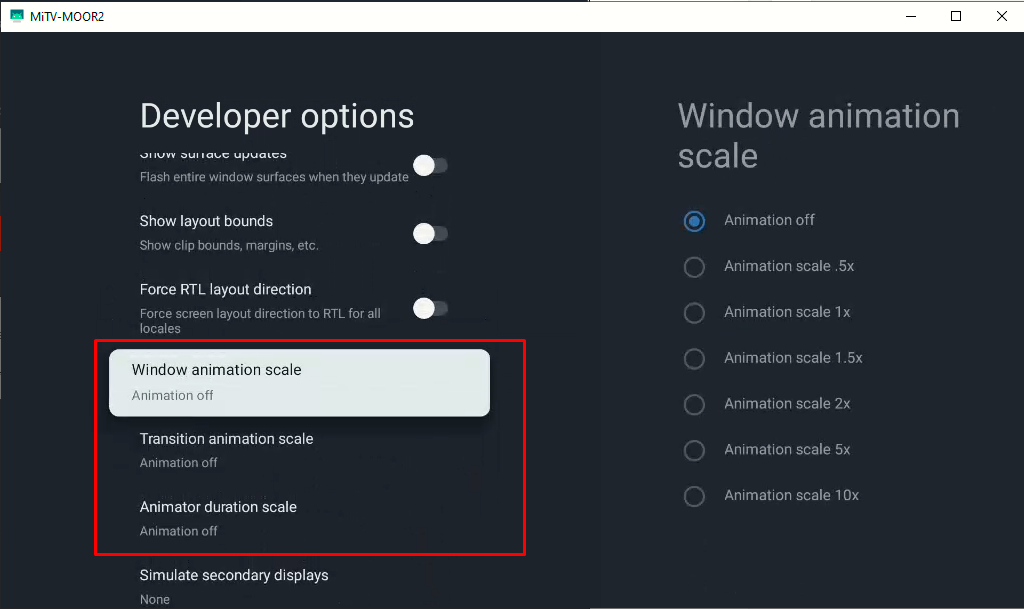This screenshot has width=1024, height=609.
Task: Open the Window animation scale setting
Action: 299,383
